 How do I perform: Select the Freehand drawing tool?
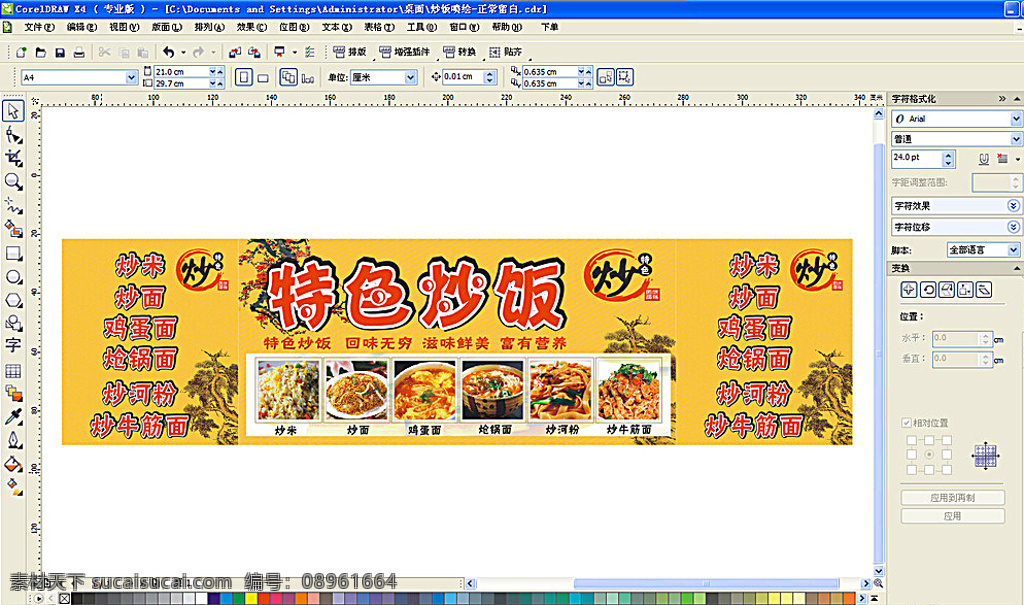click(13, 206)
